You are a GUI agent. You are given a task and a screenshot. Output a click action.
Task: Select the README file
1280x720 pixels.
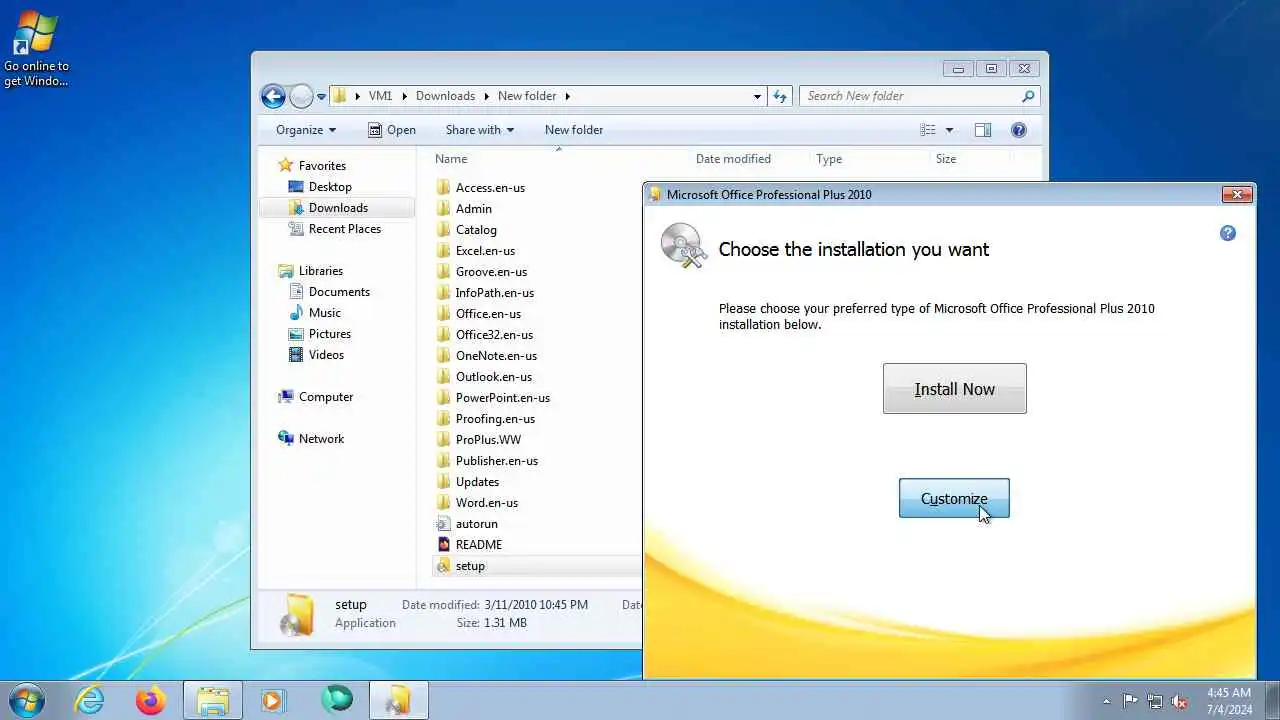(478, 545)
